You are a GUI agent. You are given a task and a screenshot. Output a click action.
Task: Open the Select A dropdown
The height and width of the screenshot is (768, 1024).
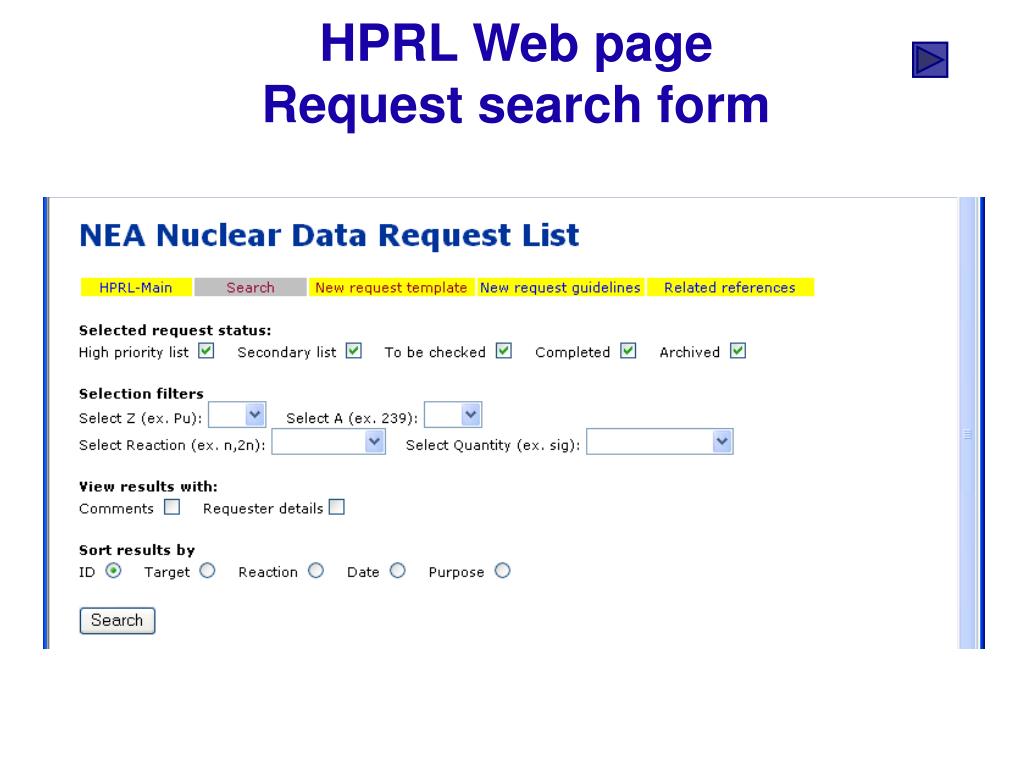[453, 415]
